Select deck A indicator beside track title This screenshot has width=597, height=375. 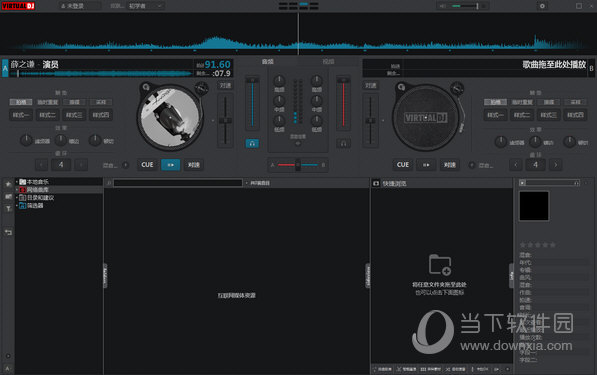(x=5, y=68)
